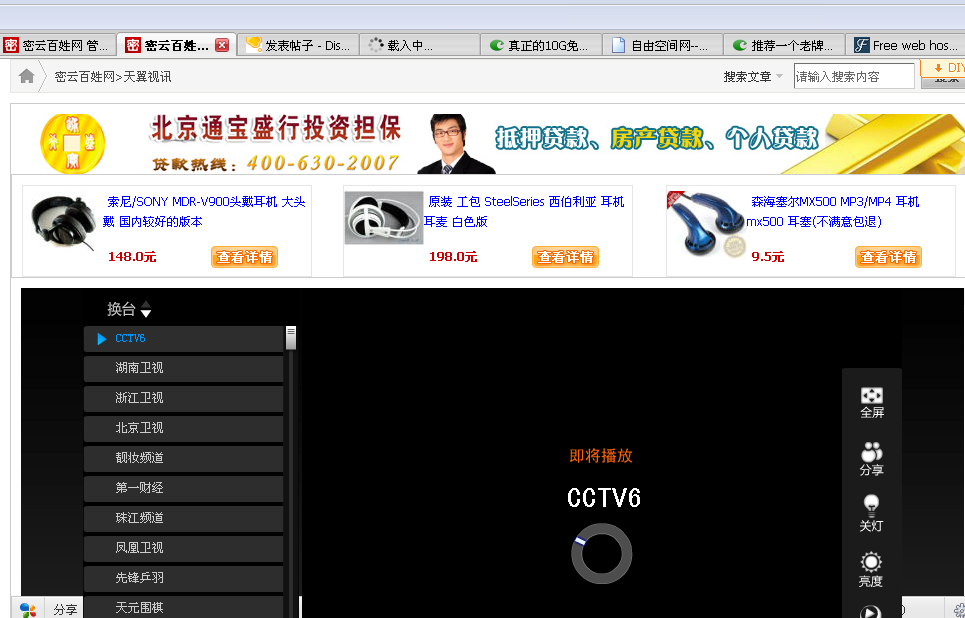The width and height of the screenshot is (965, 618).
Task: Open the 森海塞尔MX500 MP3/MP4 product link
Action: (x=833, y=211)
